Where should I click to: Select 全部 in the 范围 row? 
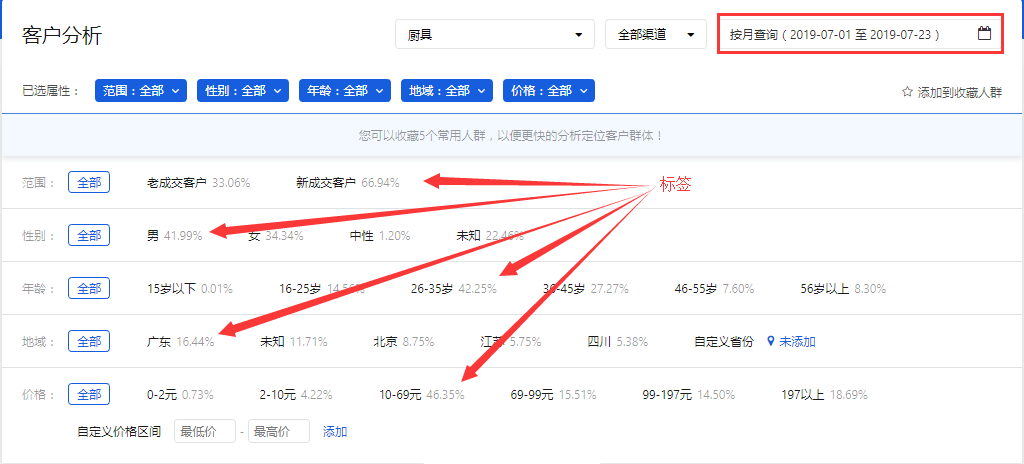(x=89, y=182)
